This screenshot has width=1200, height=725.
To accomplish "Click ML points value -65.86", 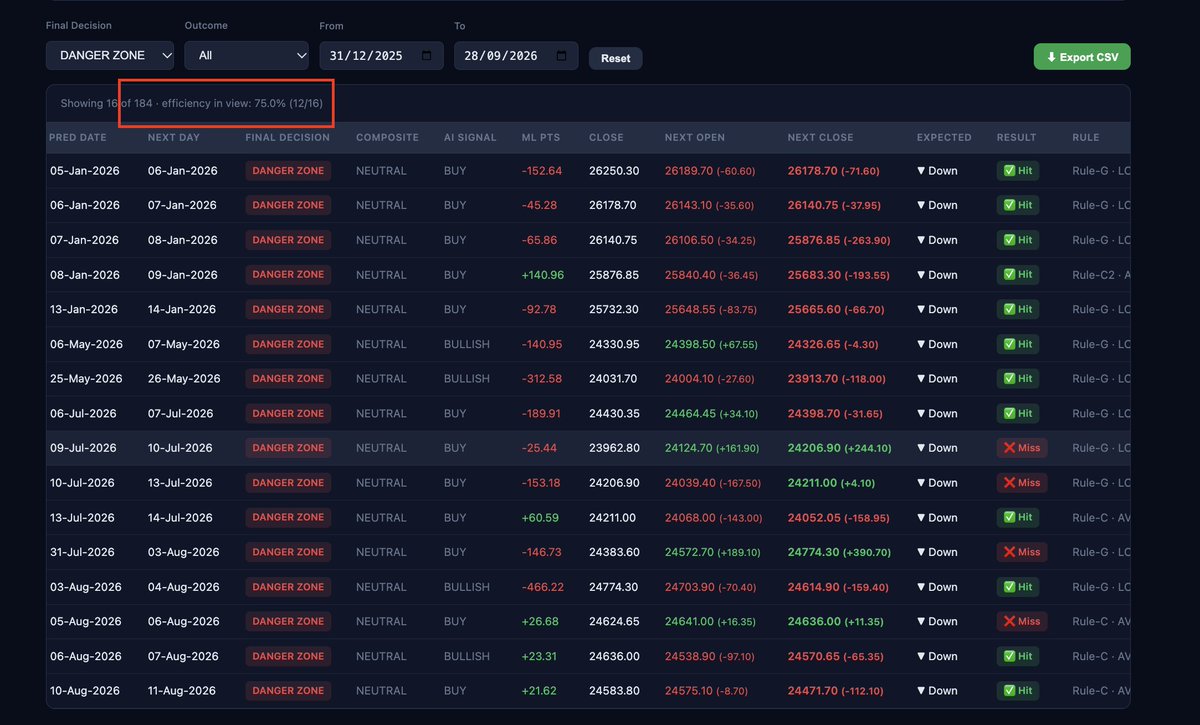I will coord(541,240).
